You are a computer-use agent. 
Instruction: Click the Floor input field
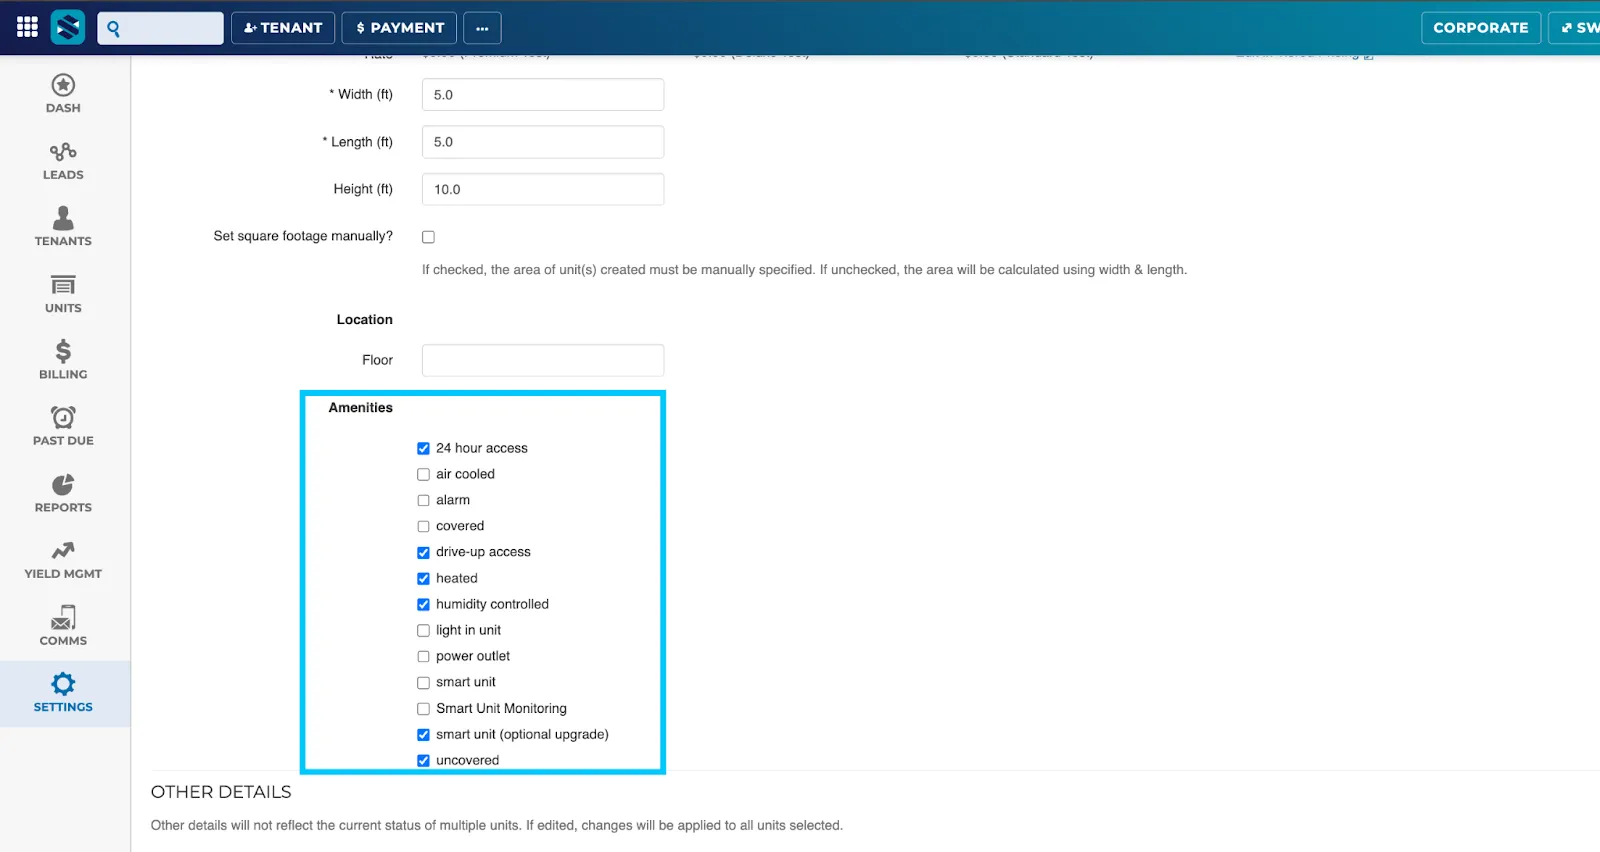(x=543, y=360)
